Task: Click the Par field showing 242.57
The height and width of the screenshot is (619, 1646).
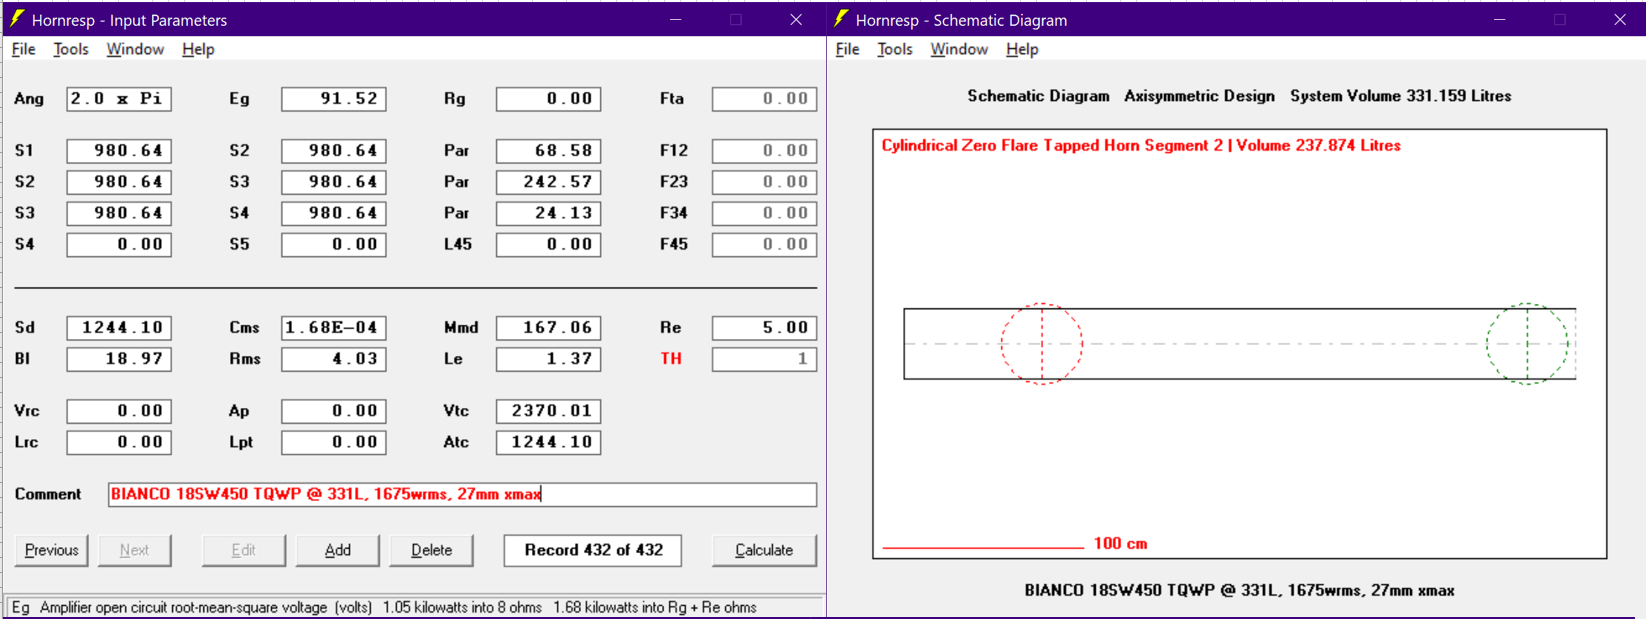Action: 549,182
